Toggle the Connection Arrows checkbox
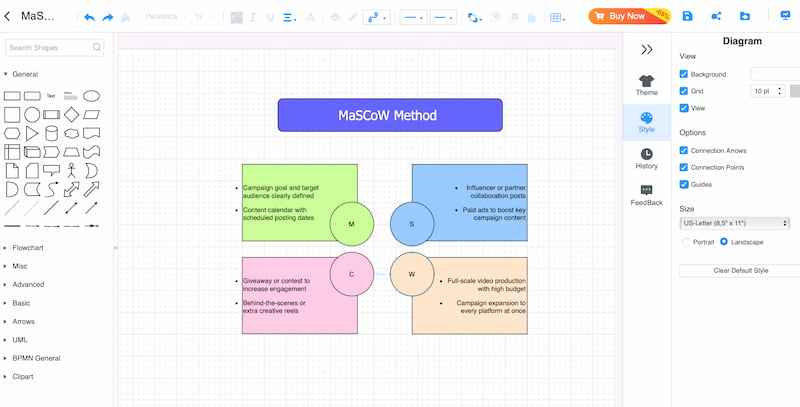Image resolution: width=800 pixels, height=407 pixels. (684, 150)
